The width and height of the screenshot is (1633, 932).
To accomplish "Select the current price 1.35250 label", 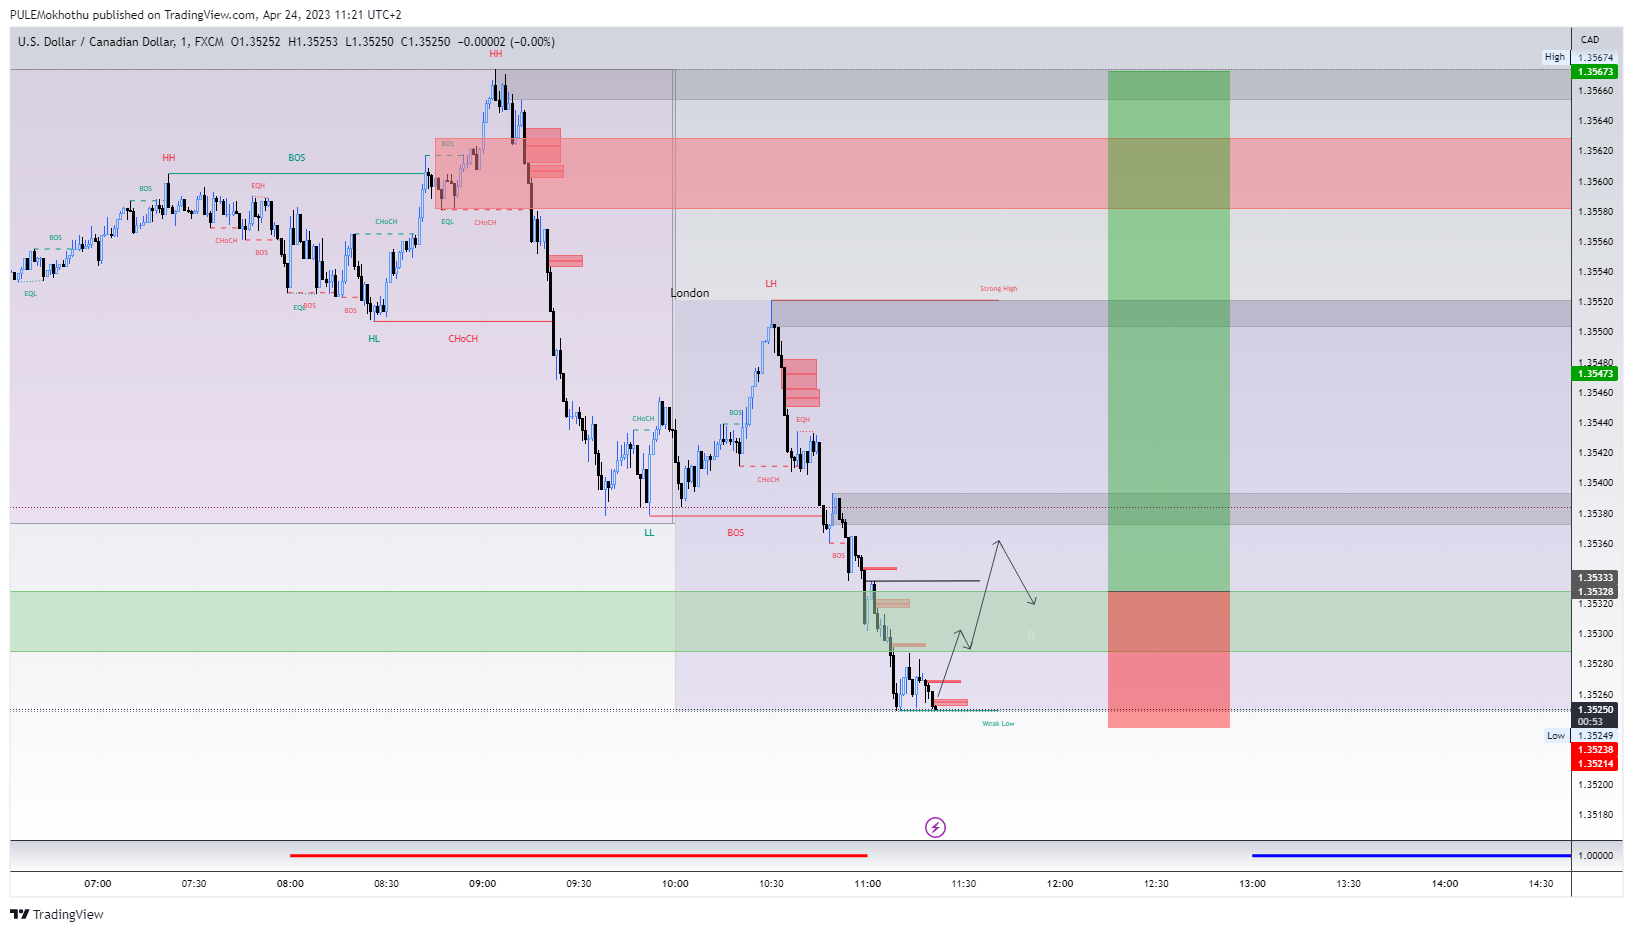I will 1596,710.
